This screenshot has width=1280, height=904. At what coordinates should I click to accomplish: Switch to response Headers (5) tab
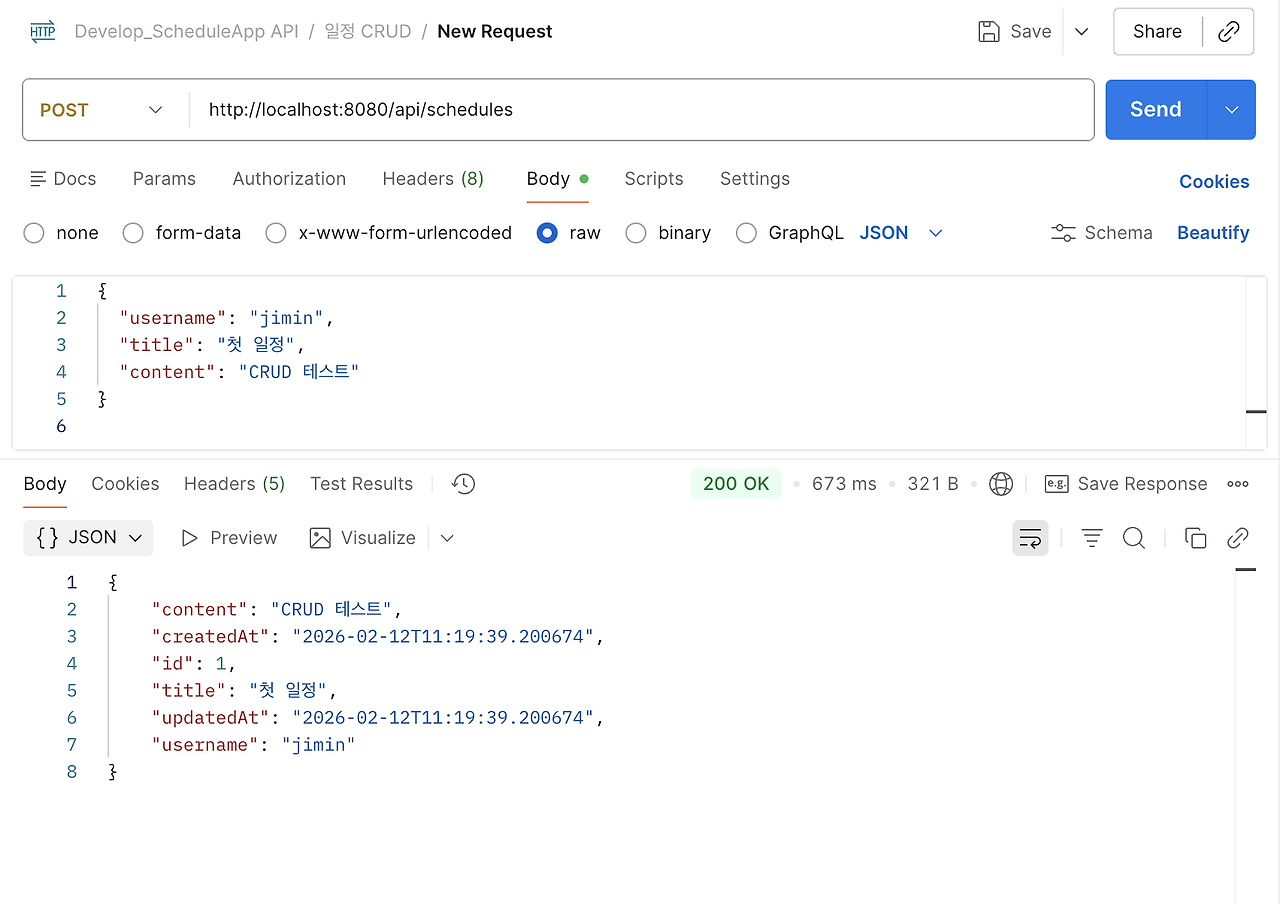[x=234, y=484]
